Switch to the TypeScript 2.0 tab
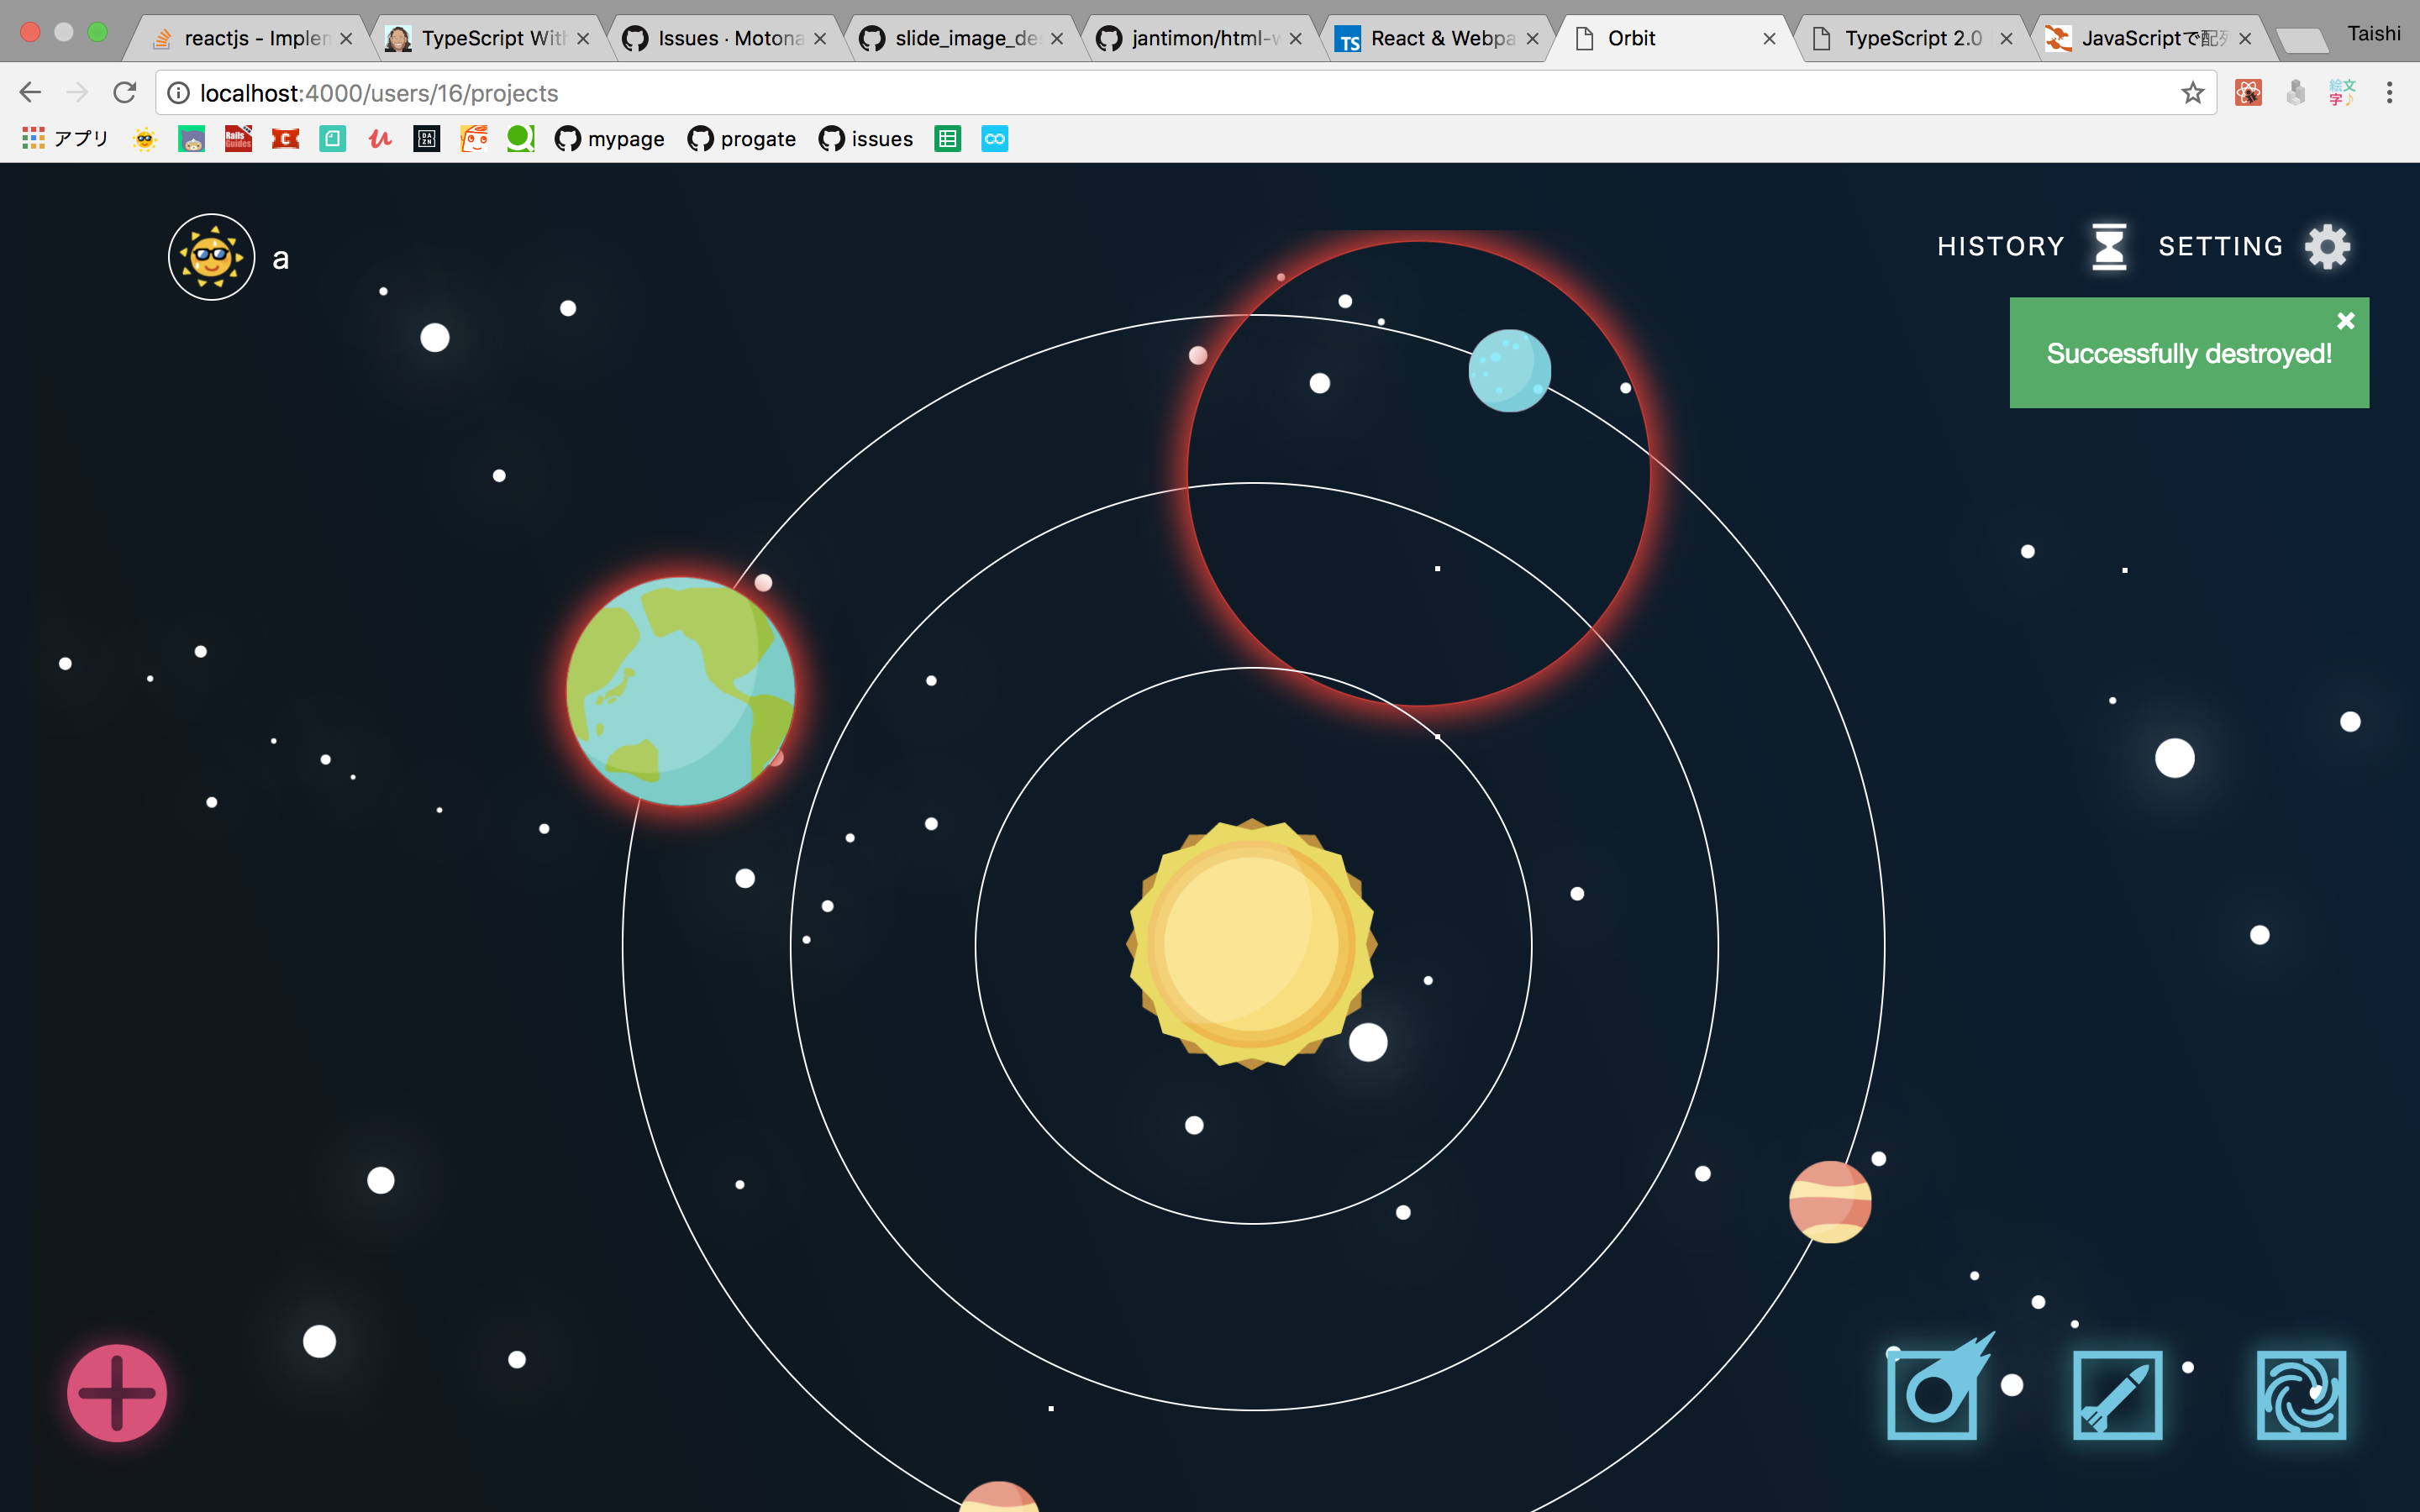 [x=1911, y=38]
